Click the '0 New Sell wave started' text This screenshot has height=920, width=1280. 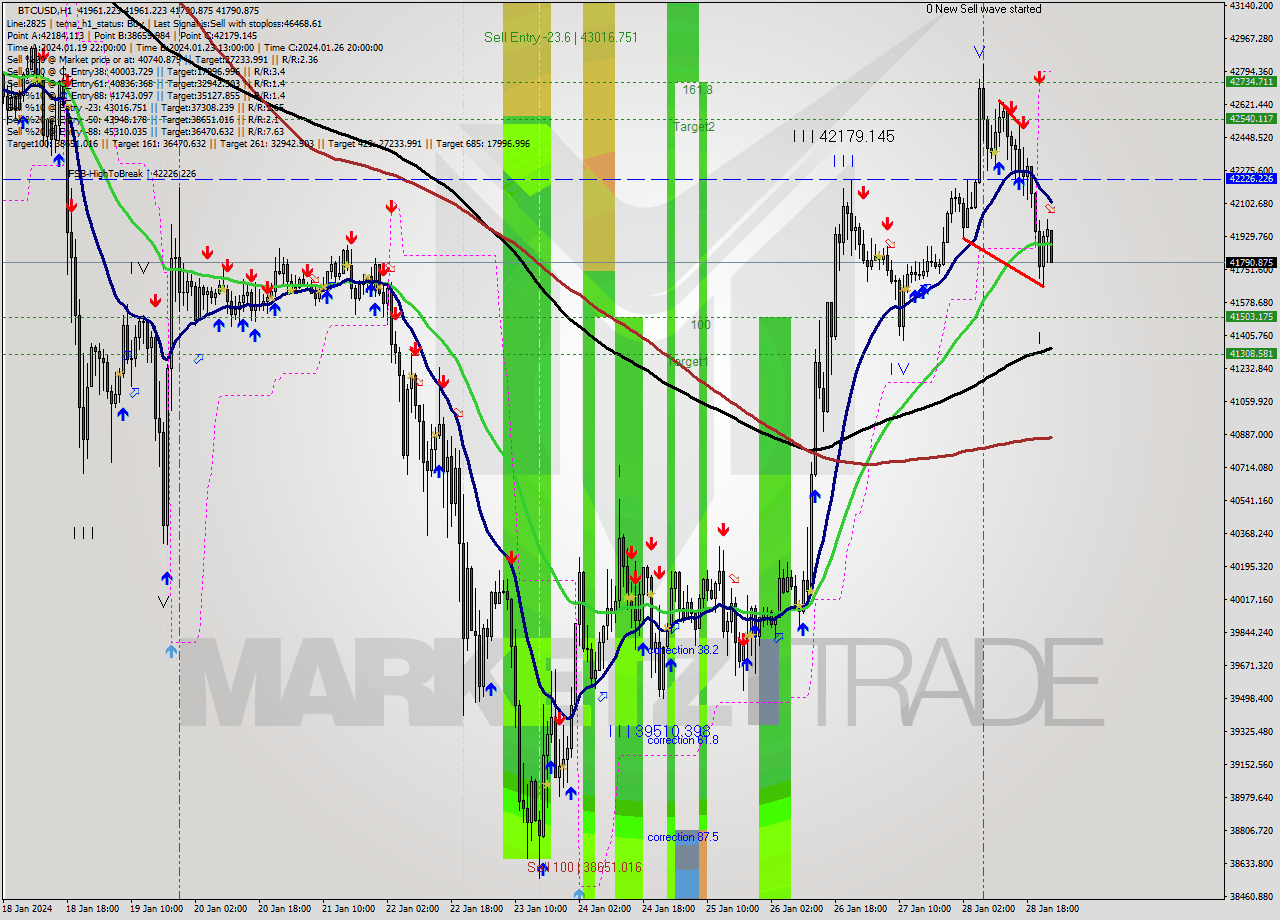coord(983,9)
